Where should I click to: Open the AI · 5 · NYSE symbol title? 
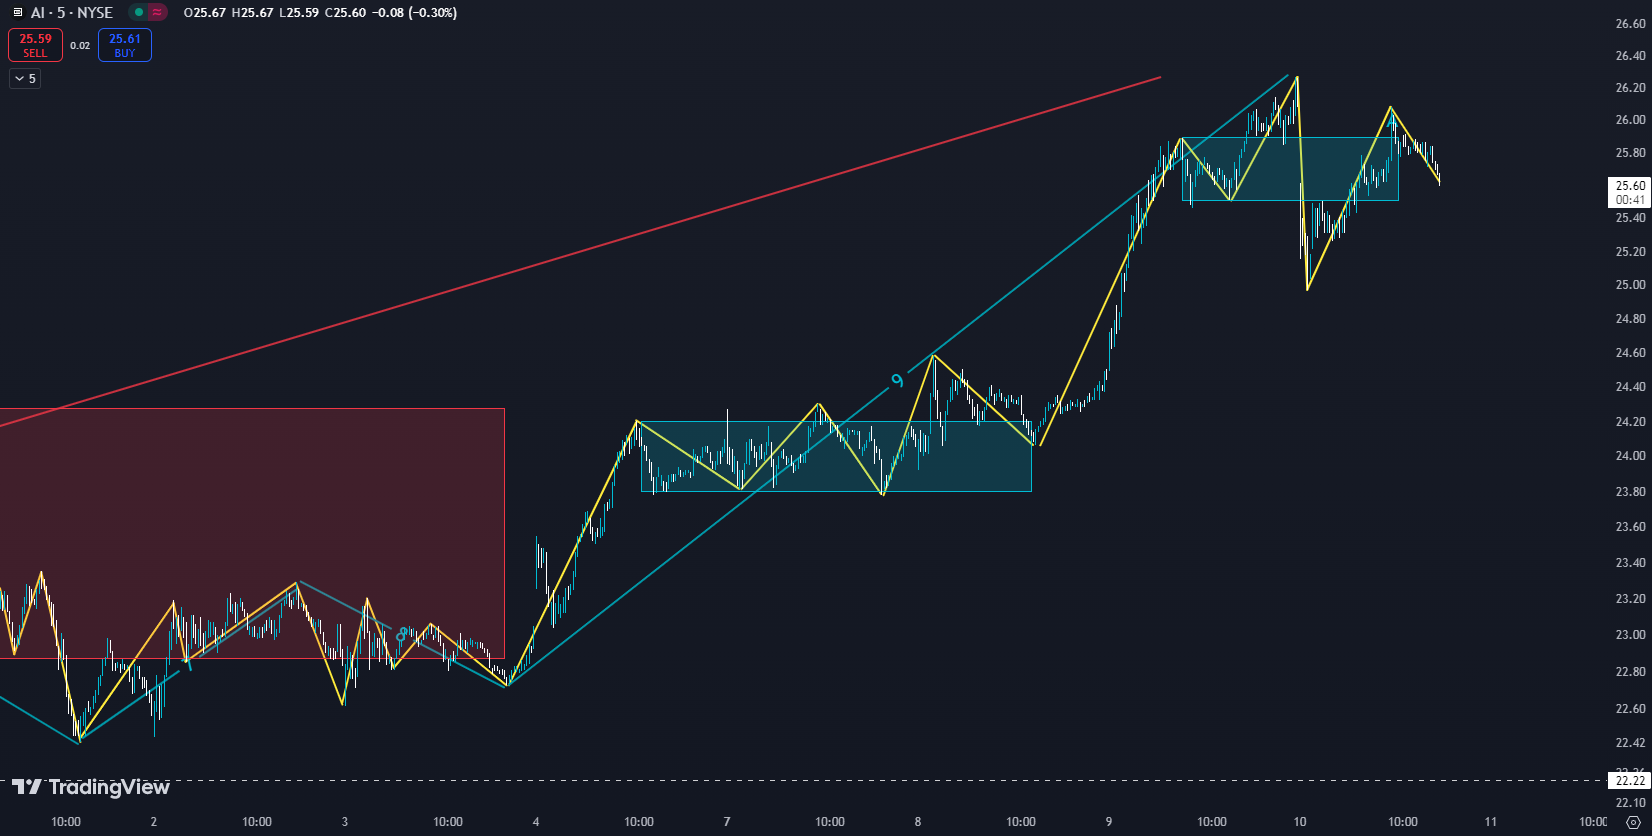[x=72, y=13]
